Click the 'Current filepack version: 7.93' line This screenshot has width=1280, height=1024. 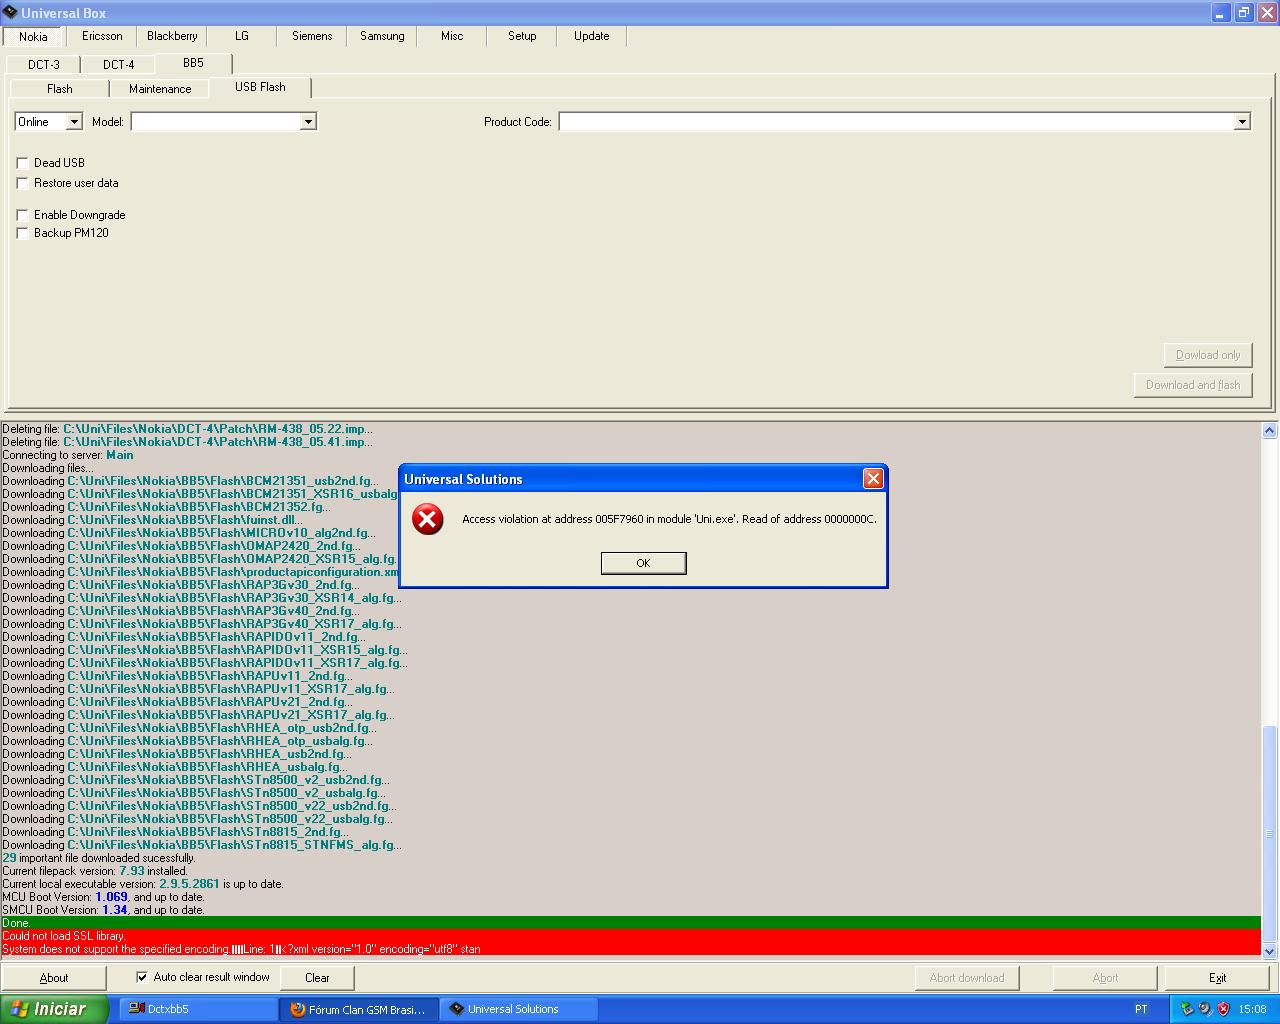(95, 871)
